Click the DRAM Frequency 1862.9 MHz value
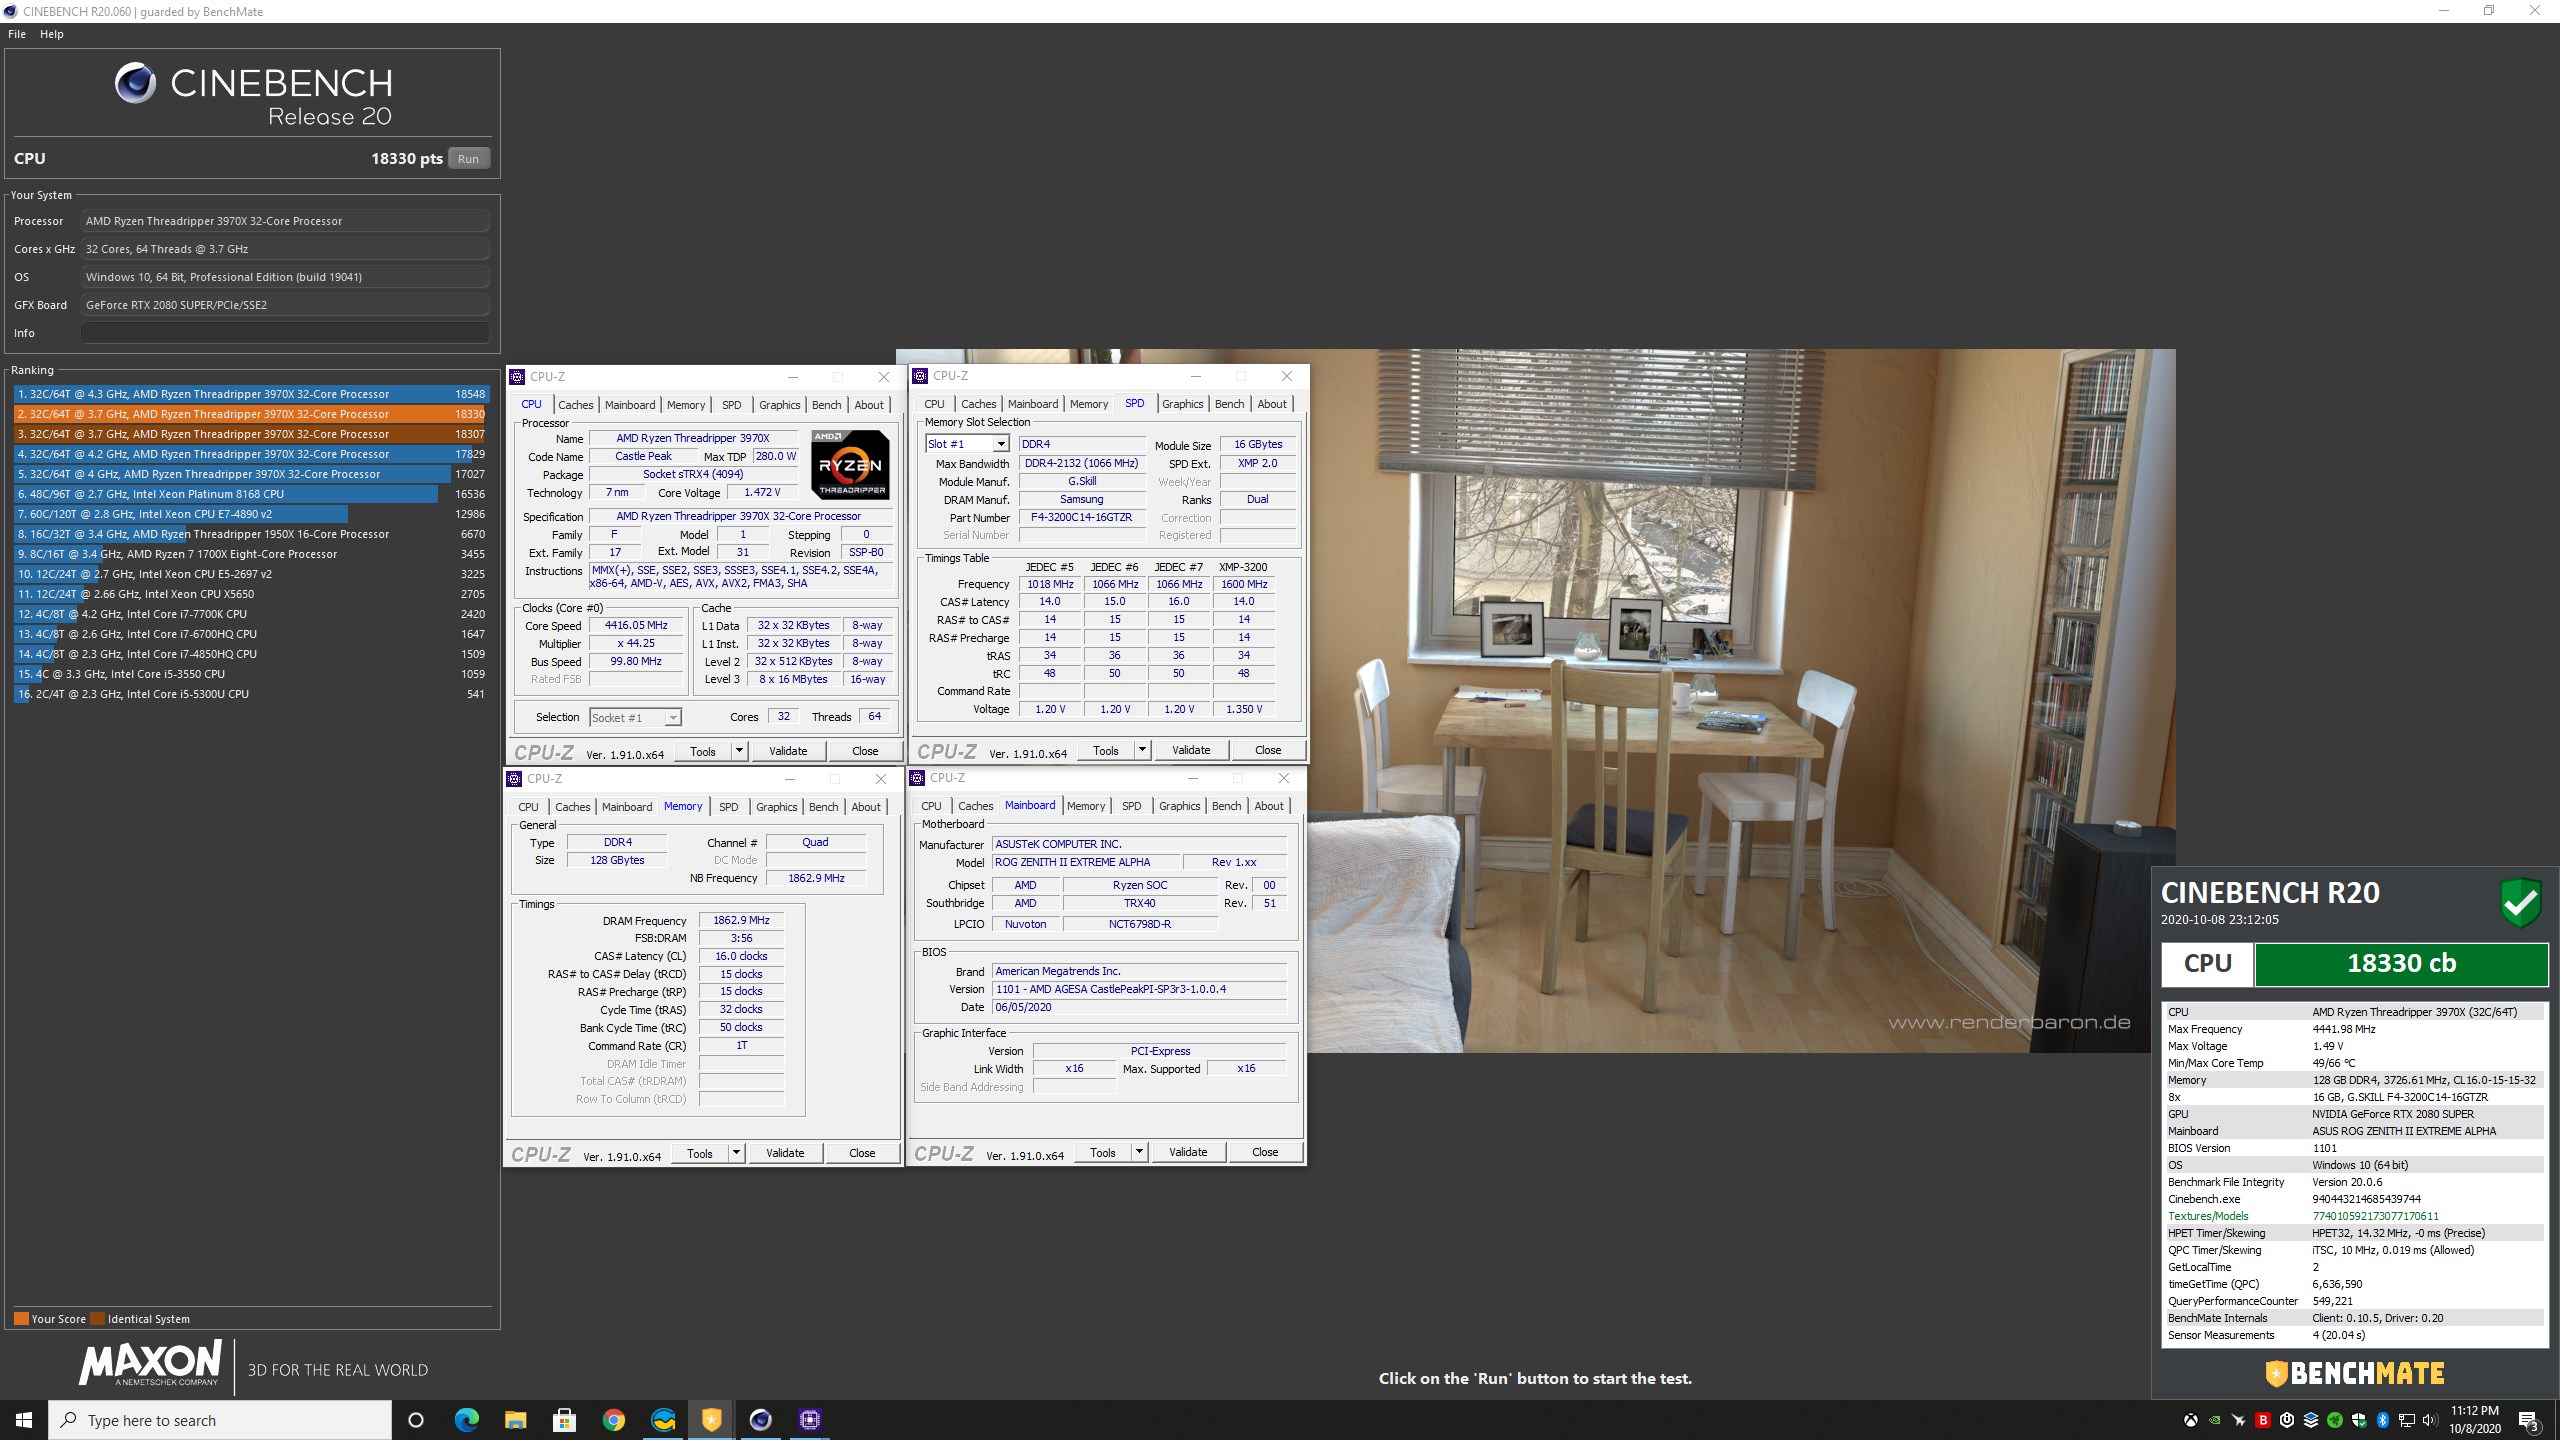Viewport: 2560px width, 1440px height. point(741,920)
